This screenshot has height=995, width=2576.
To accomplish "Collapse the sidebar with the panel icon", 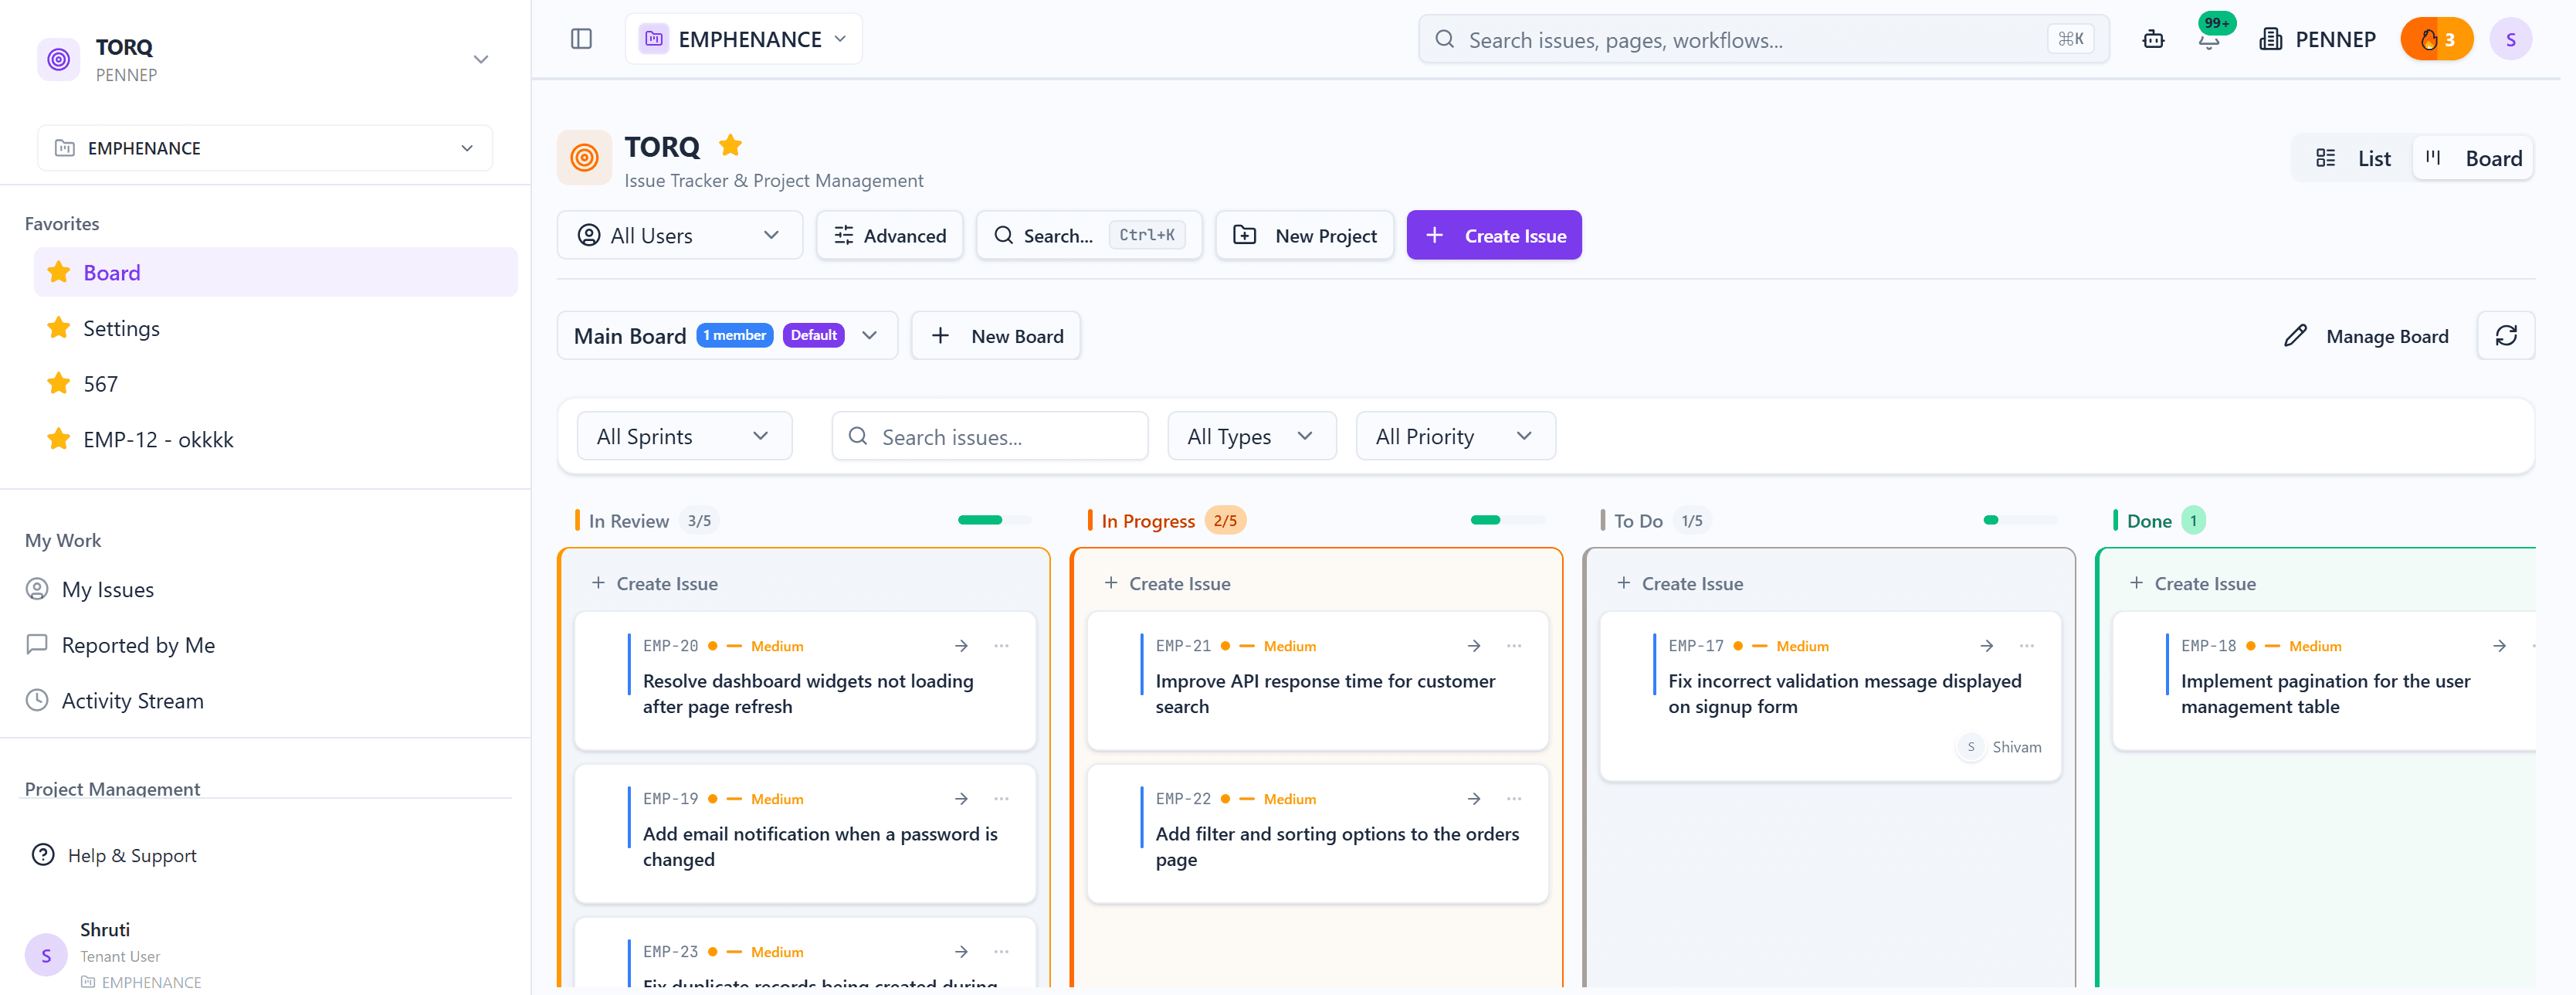I will pyautogui.click(x=581, y=39).
